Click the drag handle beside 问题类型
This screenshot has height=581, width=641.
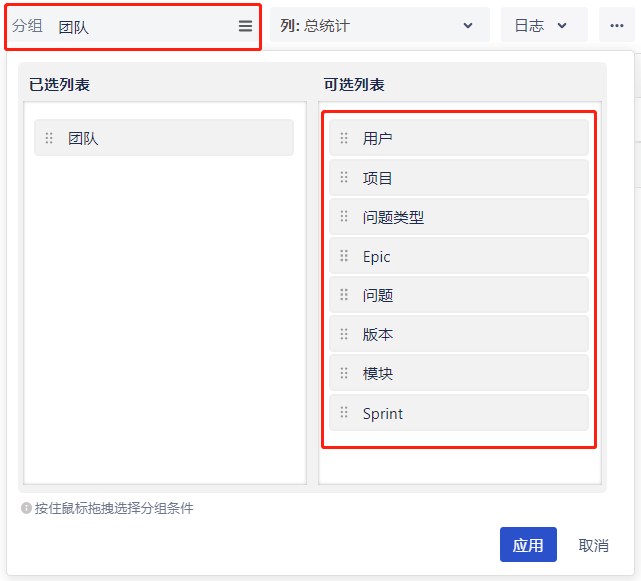345,217
